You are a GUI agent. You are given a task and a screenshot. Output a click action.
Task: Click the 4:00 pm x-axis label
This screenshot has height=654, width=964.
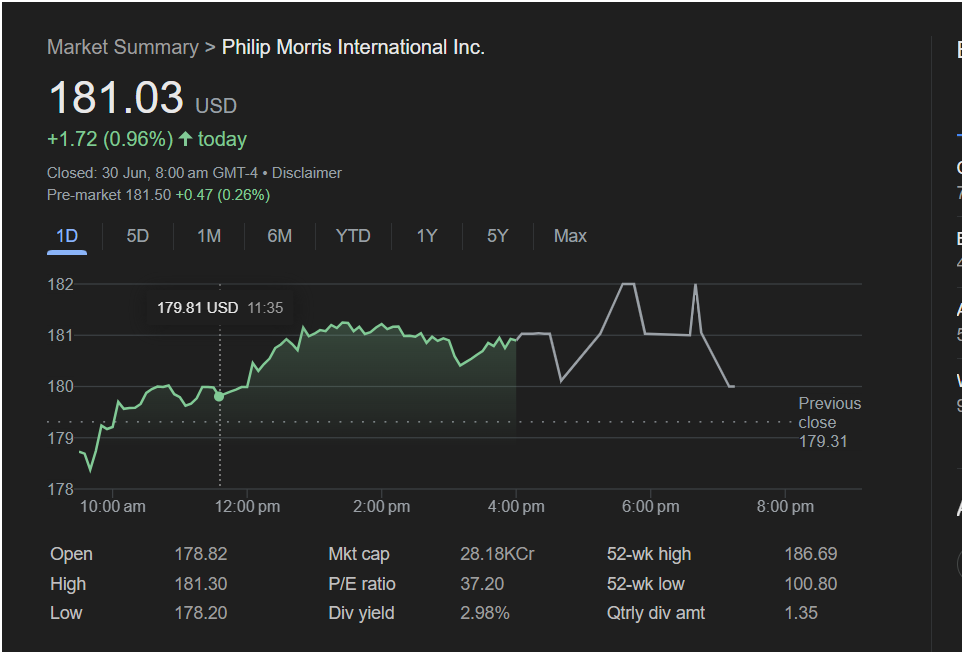pyautogui.click(x=516, y=506)
